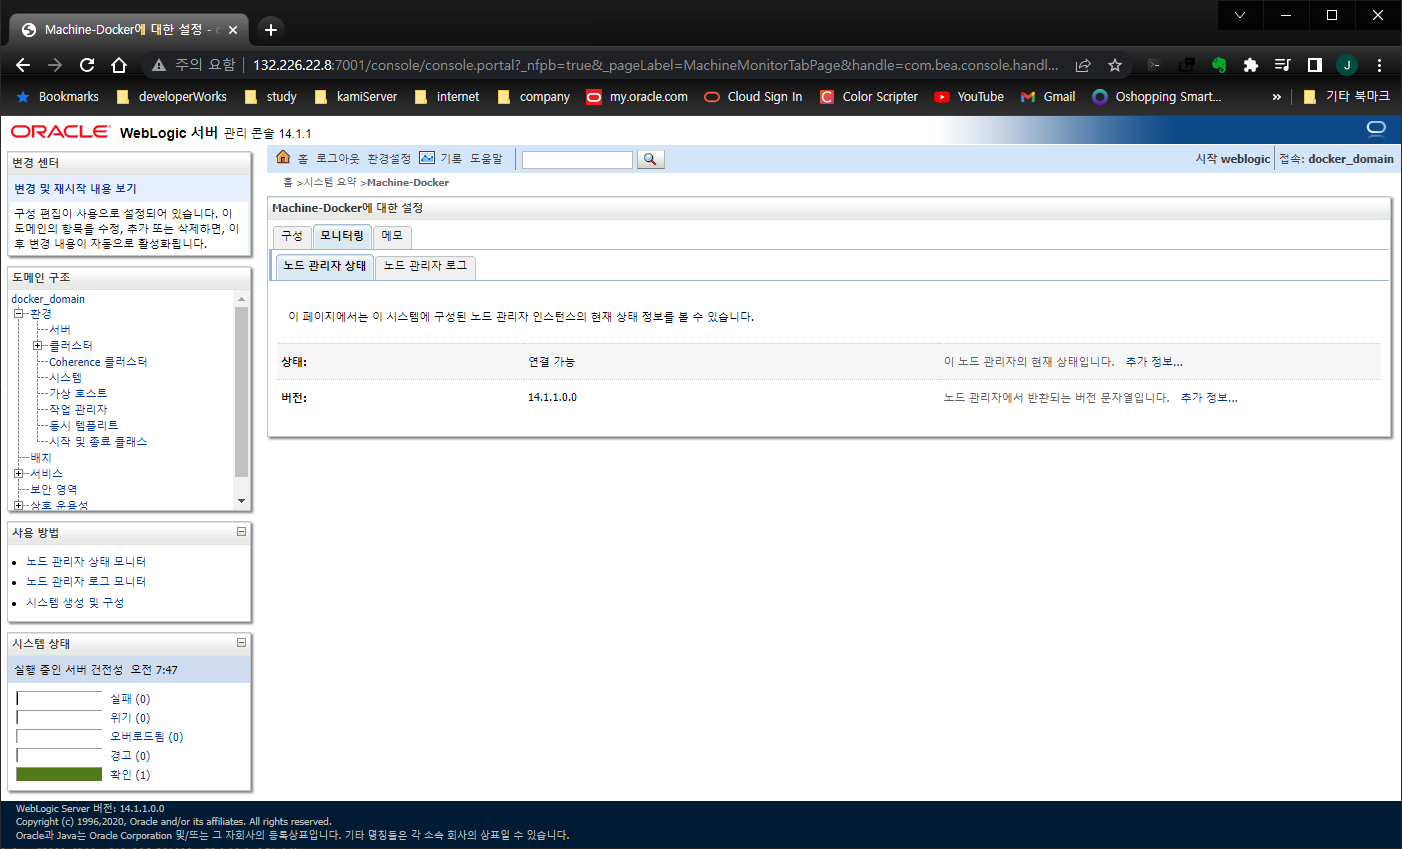This screenshot has height=849, width=1402.
Task: Select the 모니터링 tab
Action: (x=342, y=236)
